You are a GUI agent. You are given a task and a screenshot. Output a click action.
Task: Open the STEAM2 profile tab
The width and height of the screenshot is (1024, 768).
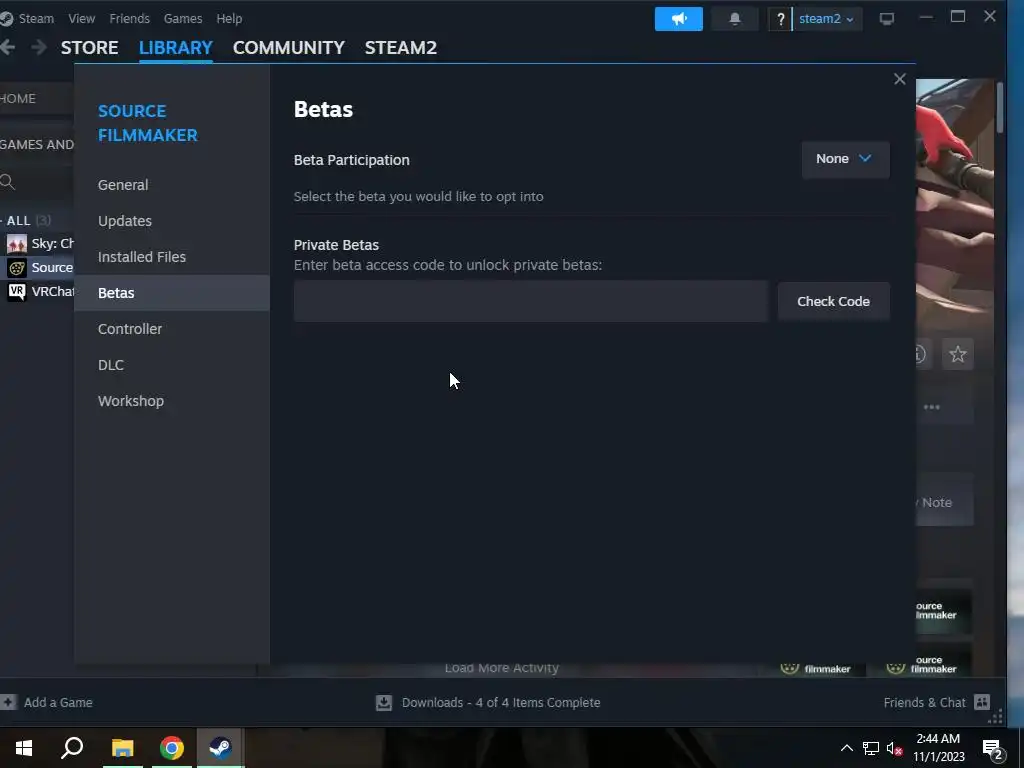400,48
